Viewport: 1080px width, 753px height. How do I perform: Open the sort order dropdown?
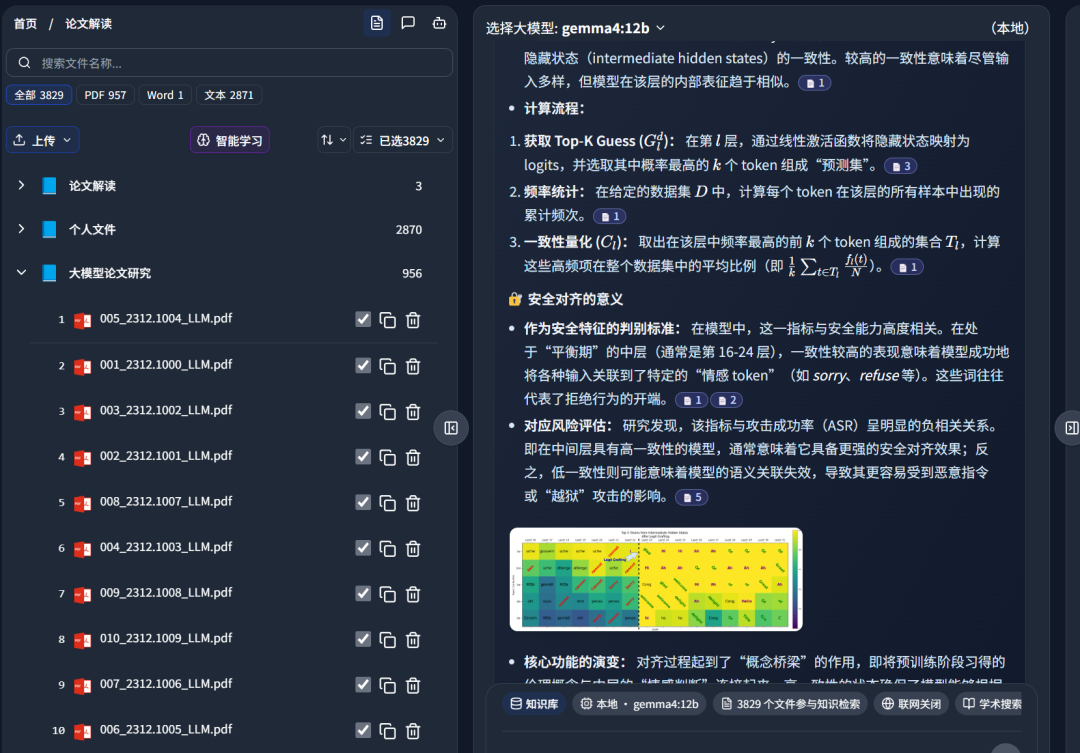pyautogui.click(x=333, y=140)
